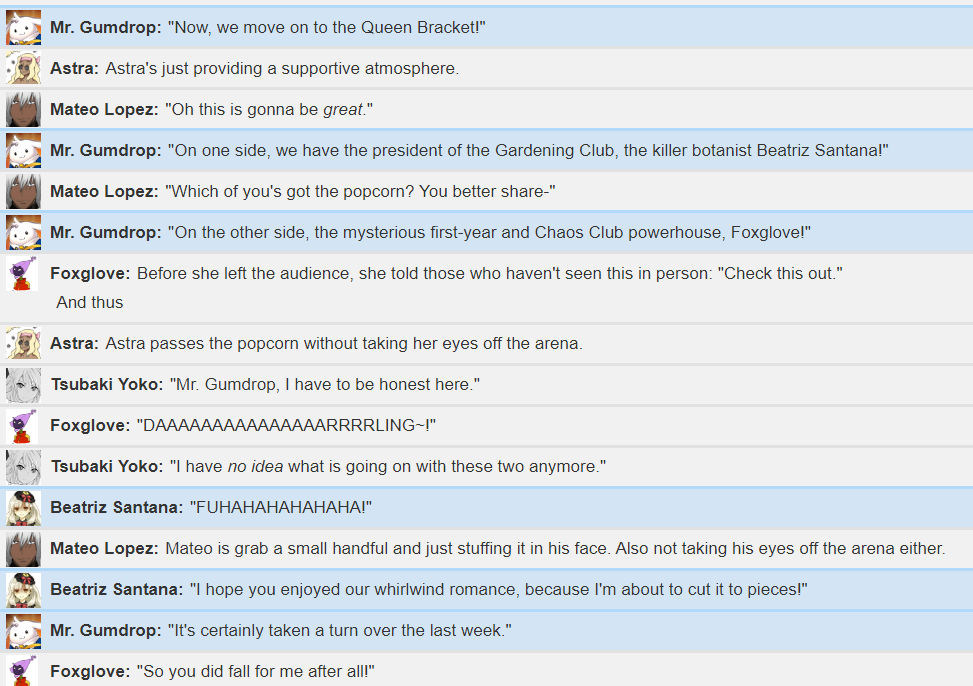Click Beatriz Santana's avatar on the whirlwind romance message
Screen dimensions: 973x686
(24, 589)
